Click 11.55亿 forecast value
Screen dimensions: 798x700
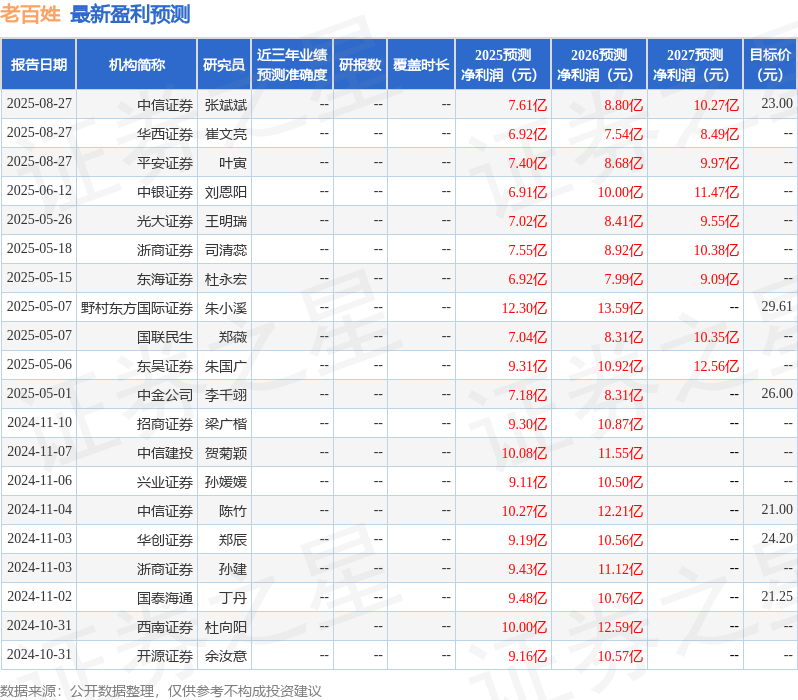coord(620,453)
